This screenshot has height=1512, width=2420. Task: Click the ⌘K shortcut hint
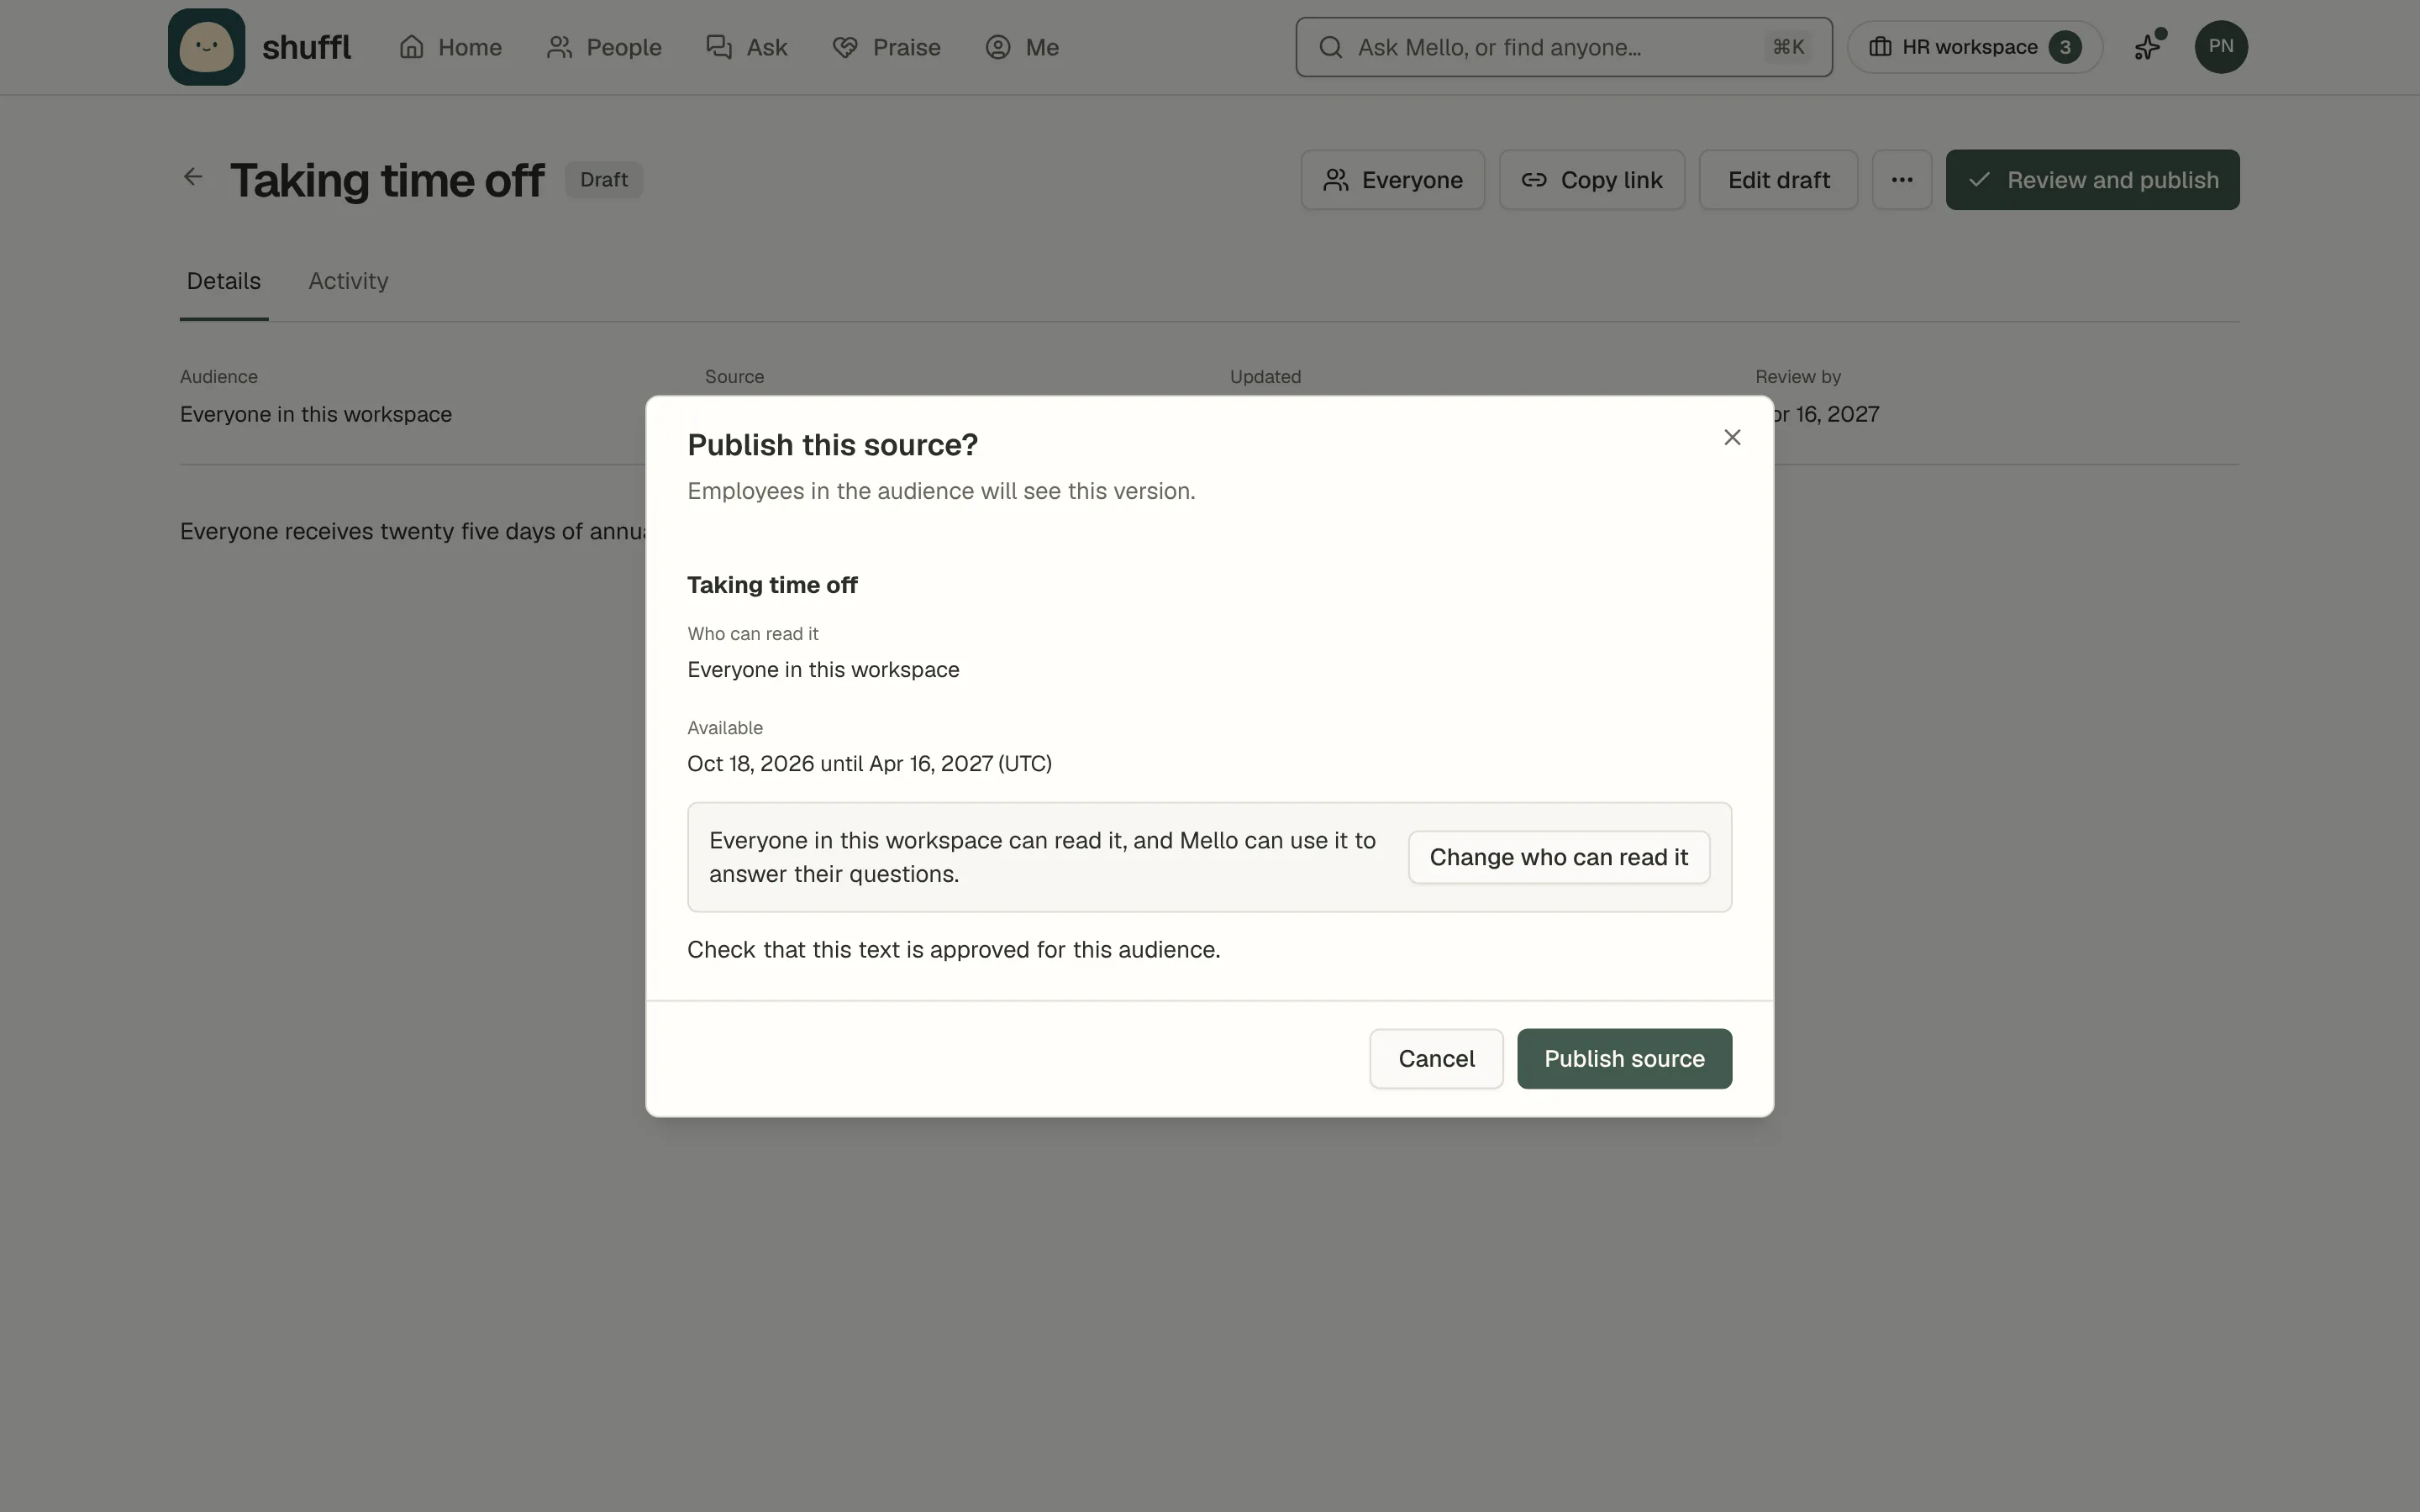pyautogui.click(x=1788, y=47)
